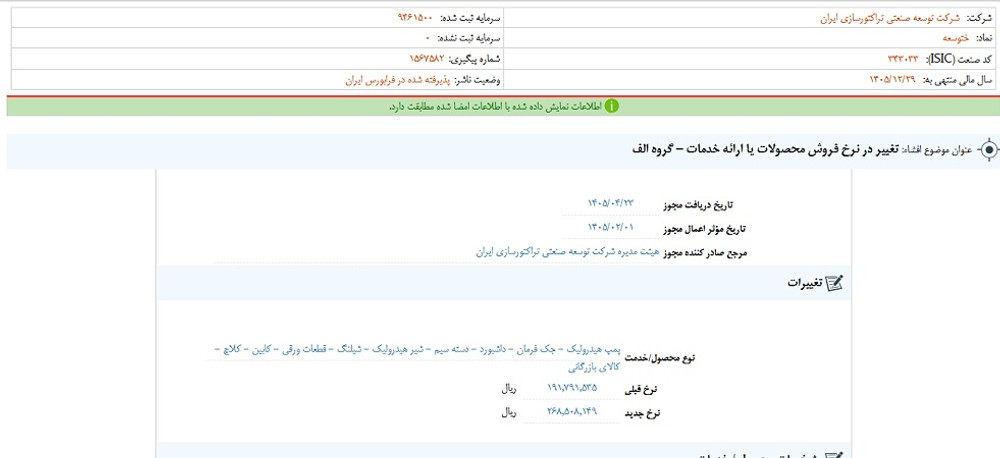Image resolution: width=1000 pixels, height=458 pixels.
Task: Click the کالای بازرگانی product line
Action: (594, 368)
